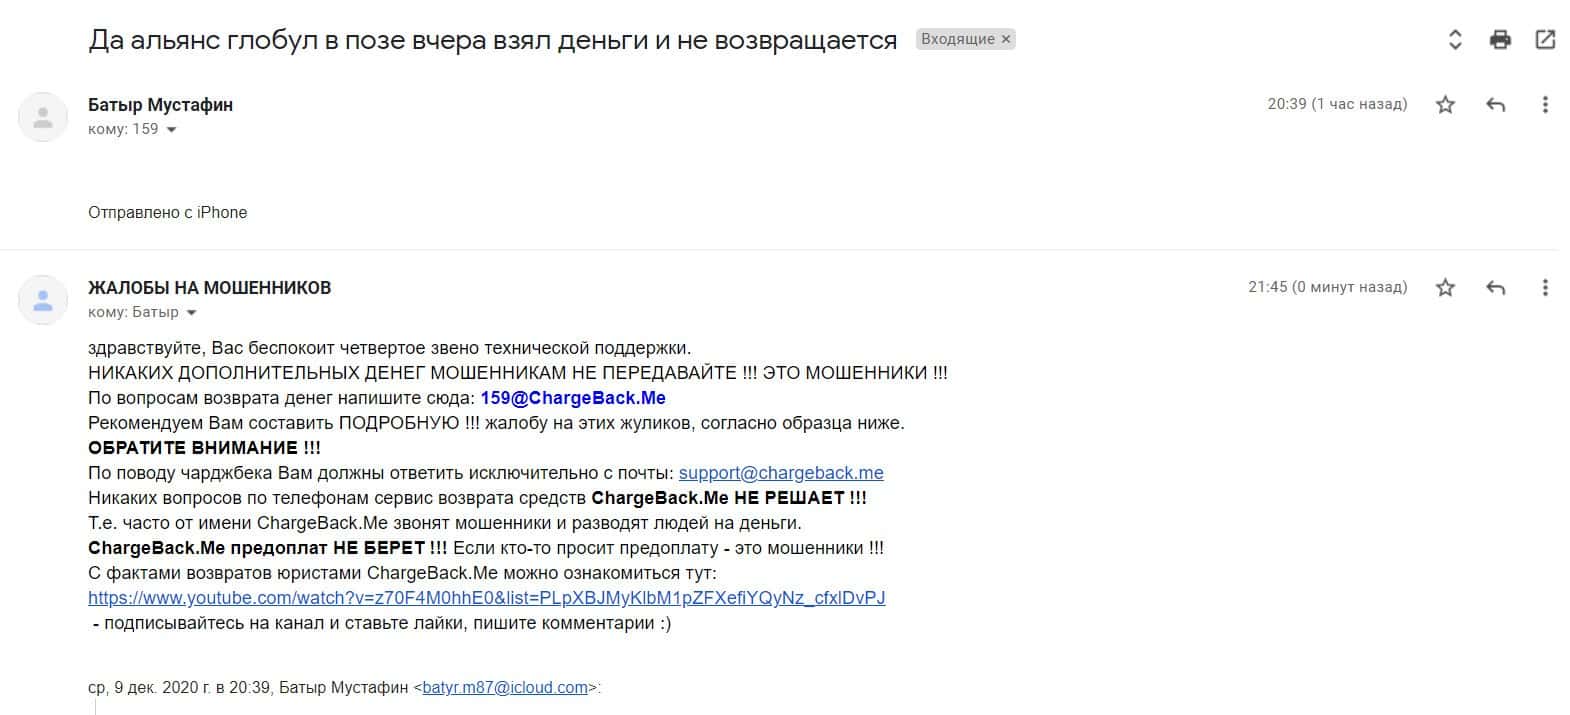Screen dimensions: 1570x715
Task: Reply to Батыр Мустафин's message
Action: coord(1496,104)
